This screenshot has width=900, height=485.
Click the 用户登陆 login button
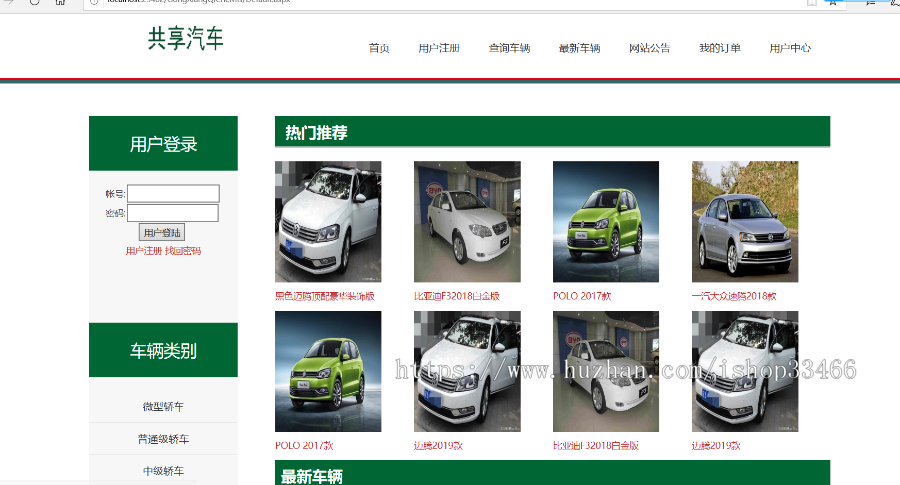tap(162, 232)
